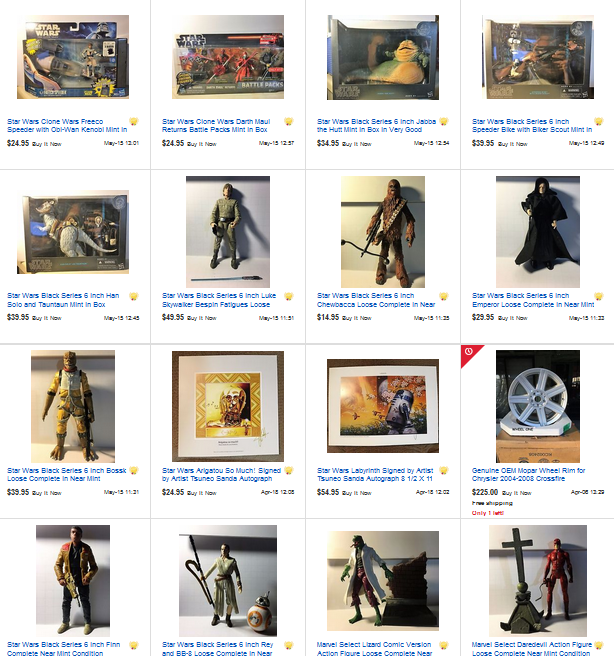Click the Rey and BB-8 figure thumbnail
This screenshot has height=656, width=614.
tap(228, 581)
